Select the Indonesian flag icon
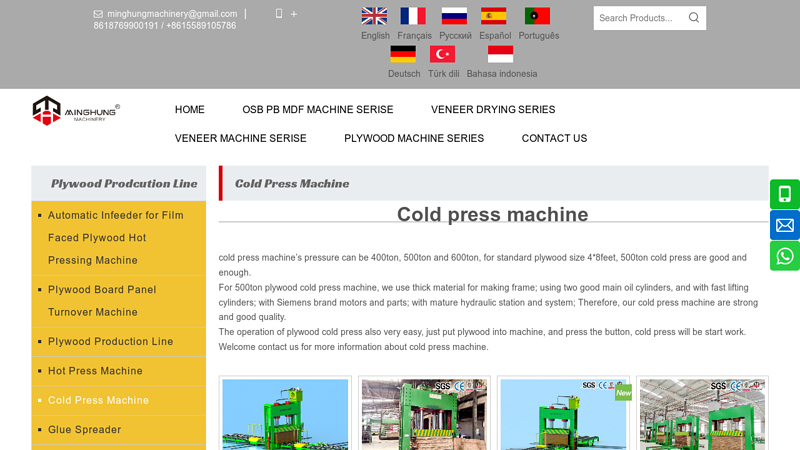This screenshot has width=800, height=450. pos(501,54)
